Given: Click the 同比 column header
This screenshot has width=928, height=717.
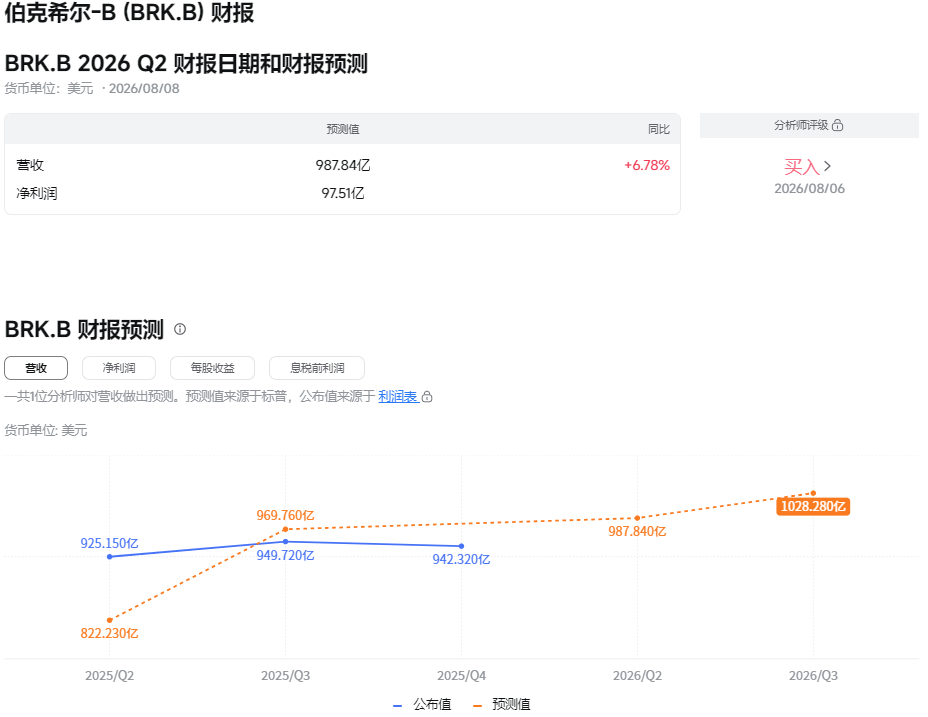Looking at the screenshot, I should (x=659, y=129).
